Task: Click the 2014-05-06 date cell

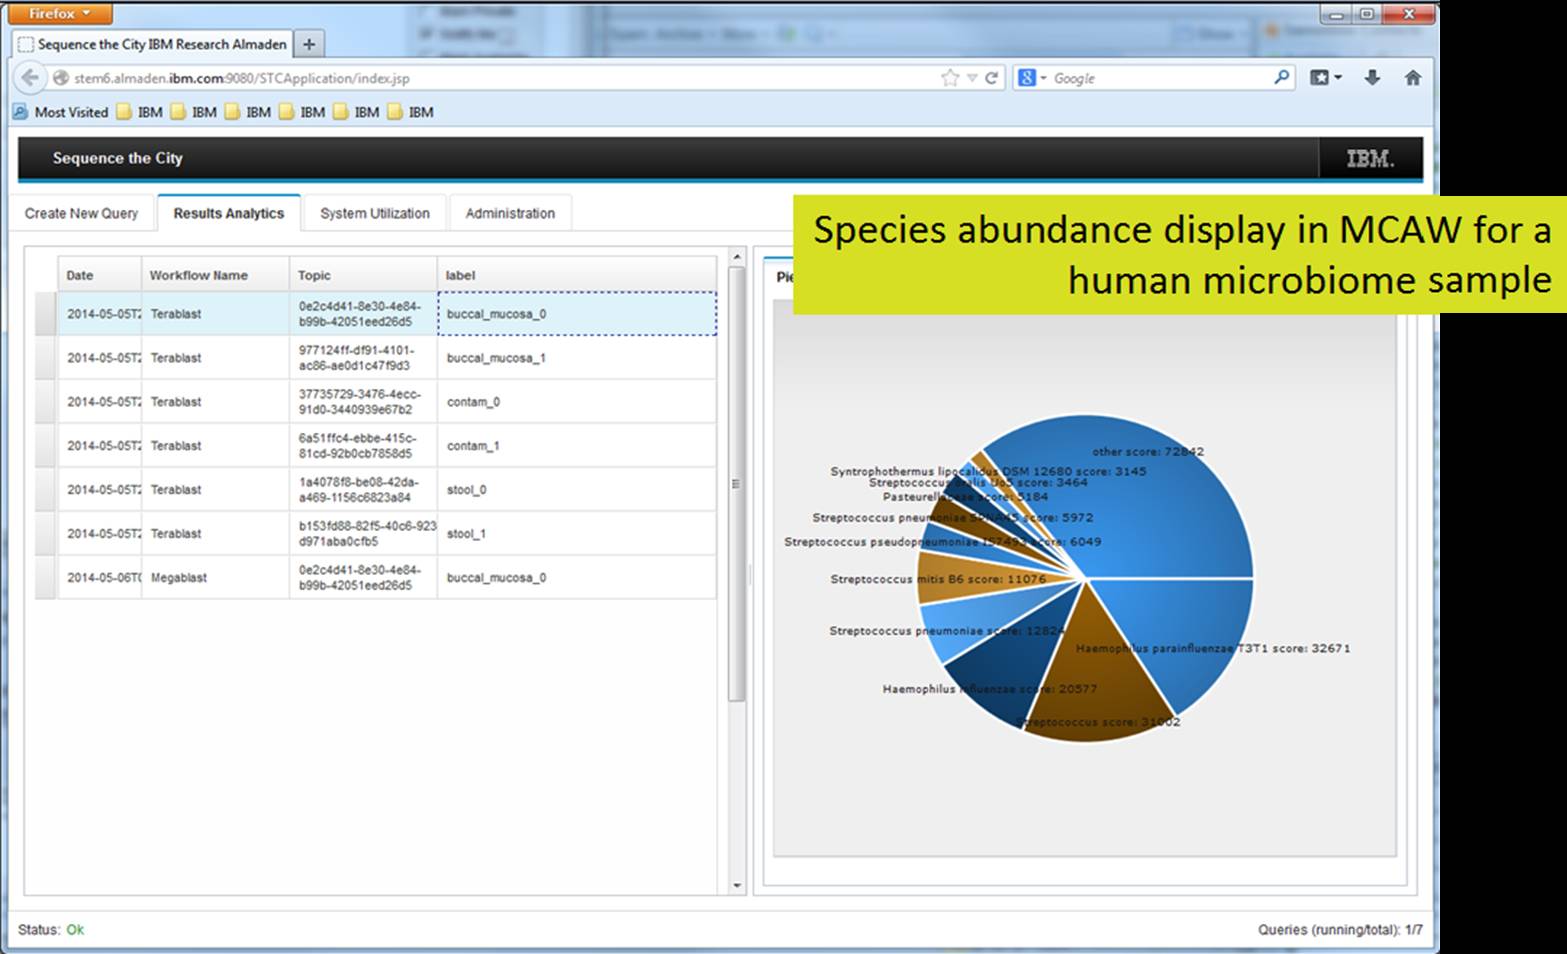Action: [99, 578]
